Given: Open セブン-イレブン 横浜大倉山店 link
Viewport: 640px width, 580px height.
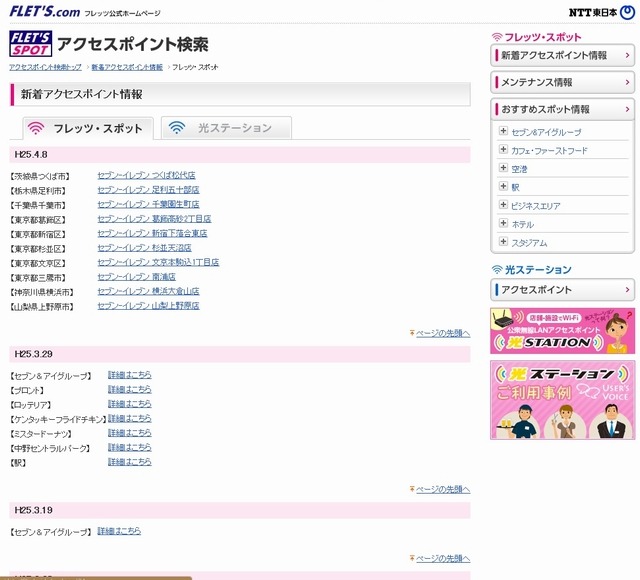Looking at the screenshot, I should [148, 291].
